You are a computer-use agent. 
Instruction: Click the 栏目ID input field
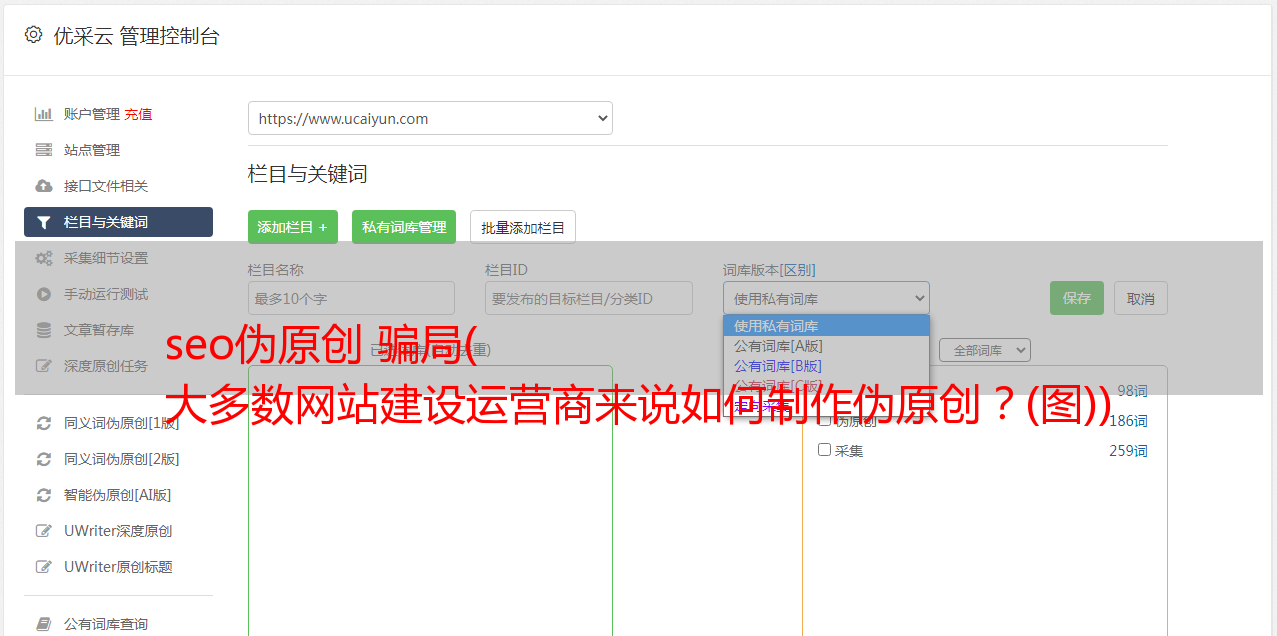tap(589, 298)
